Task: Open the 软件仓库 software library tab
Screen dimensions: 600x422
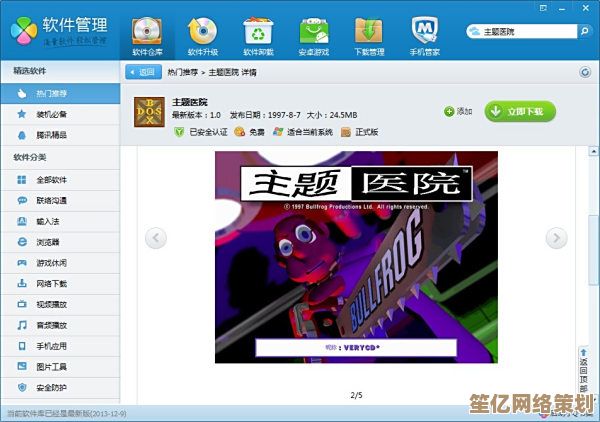Action: [x=147, y=37]
